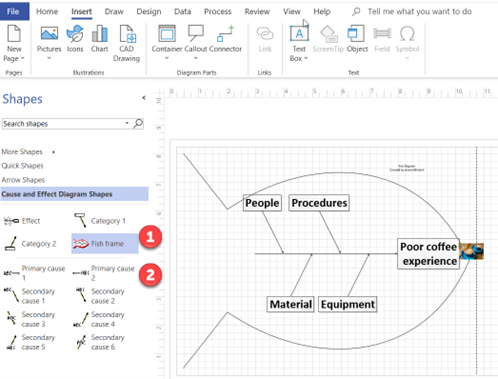
Task: Open the Quick Shapes stencil
Action: pos(22,166)
